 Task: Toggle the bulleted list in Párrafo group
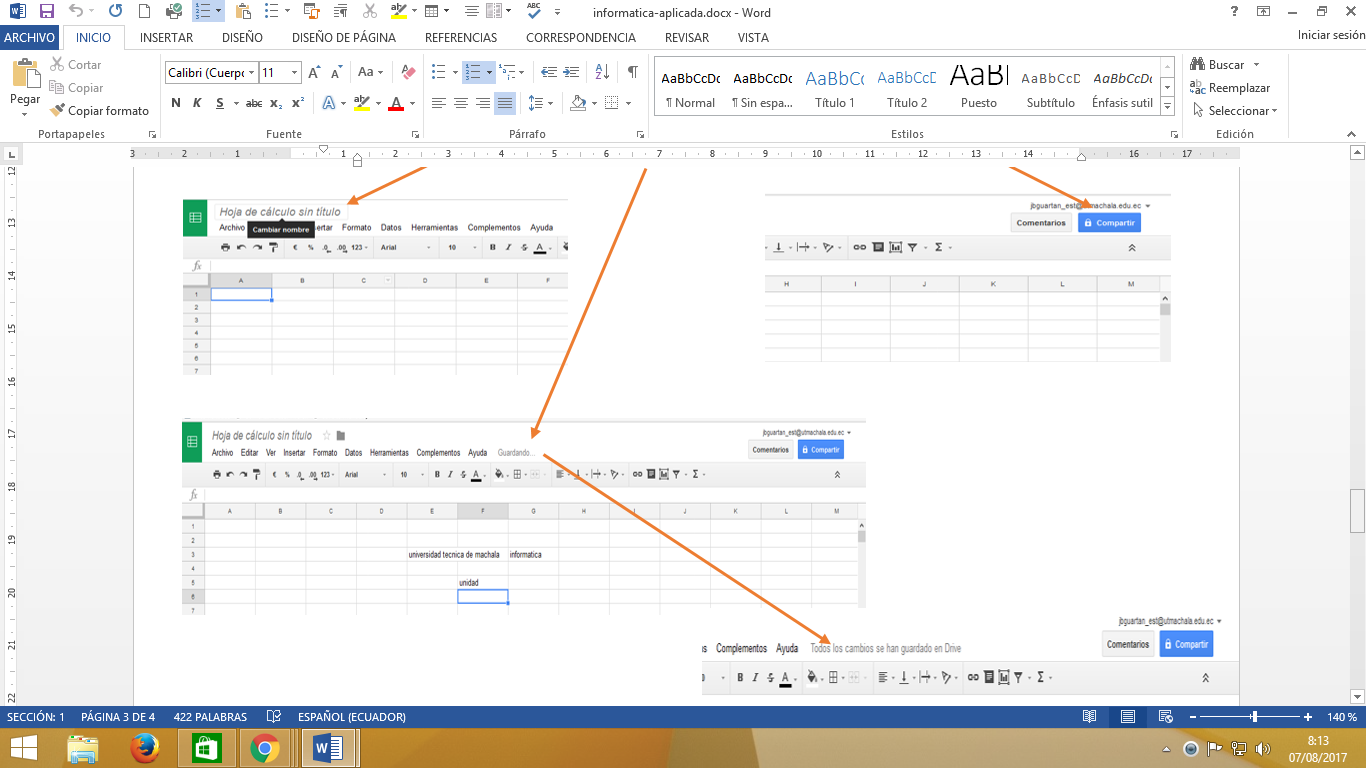tap(438, 72)
